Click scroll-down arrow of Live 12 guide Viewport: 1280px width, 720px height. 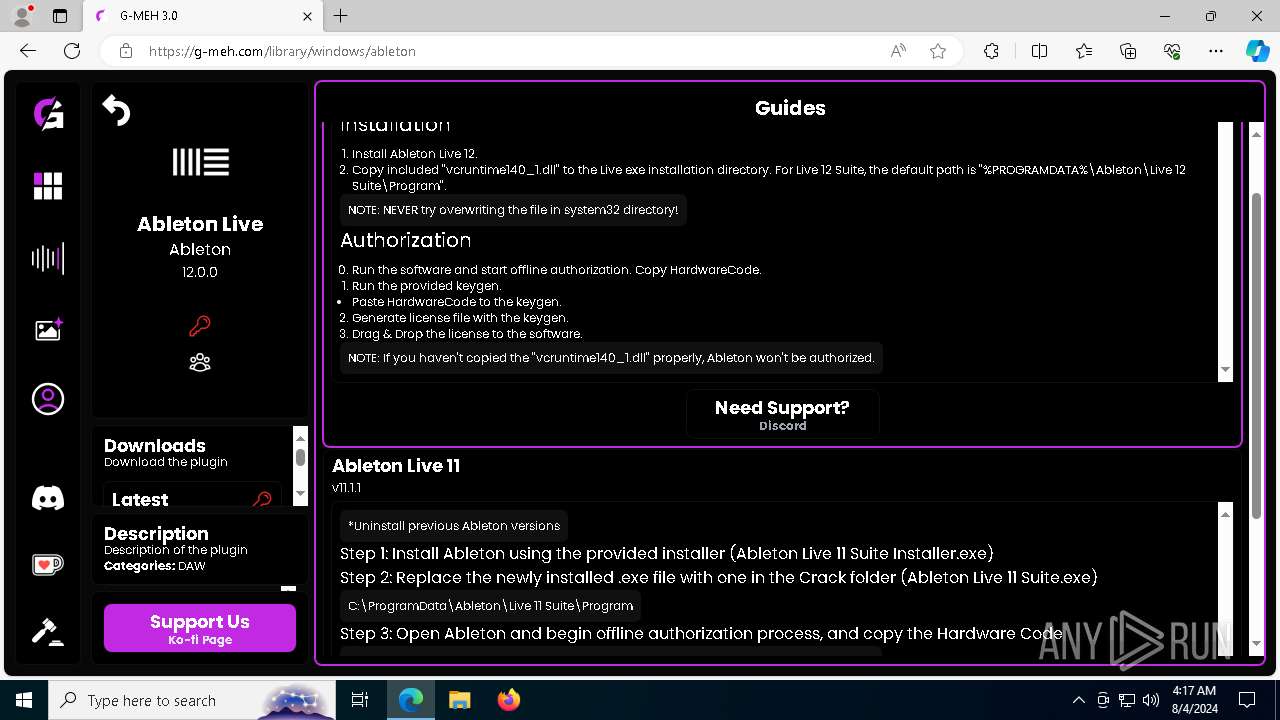[x=1225, y=371]
